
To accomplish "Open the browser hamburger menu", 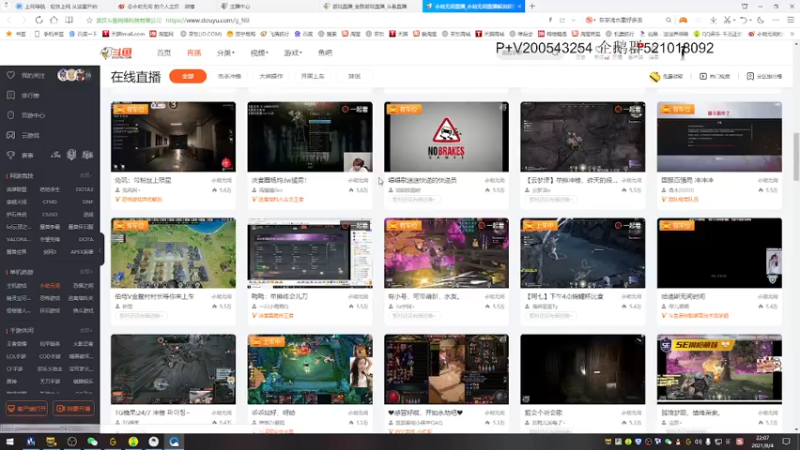I will [791, 20].
